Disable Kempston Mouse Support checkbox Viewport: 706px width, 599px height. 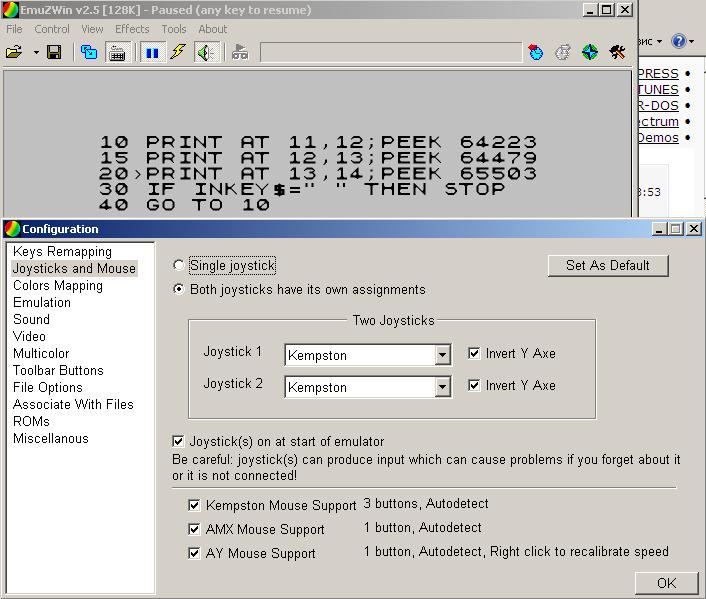click(x=195, y=506)
